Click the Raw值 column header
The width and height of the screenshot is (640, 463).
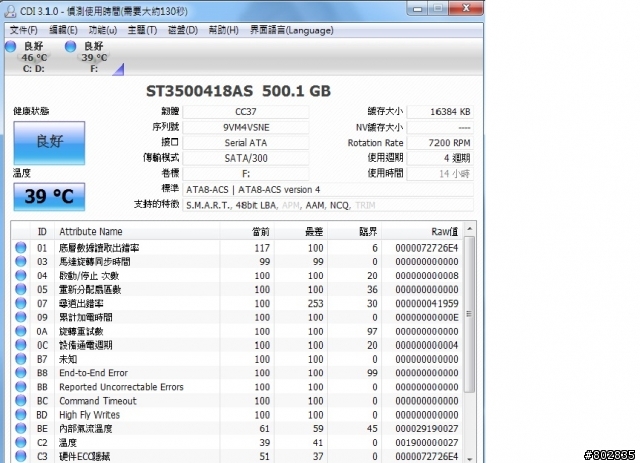point(423,232)
